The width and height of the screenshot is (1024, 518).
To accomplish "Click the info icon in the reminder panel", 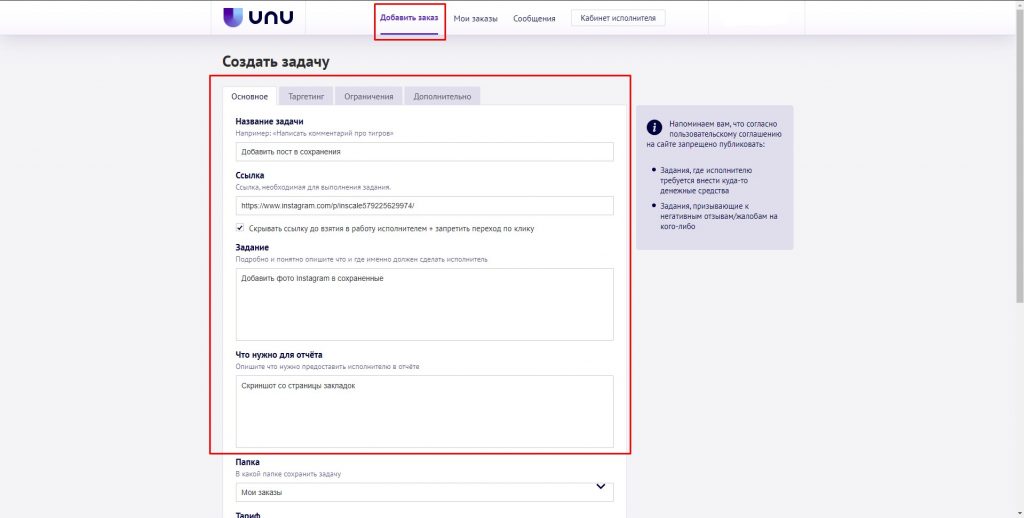I will 654,127.
